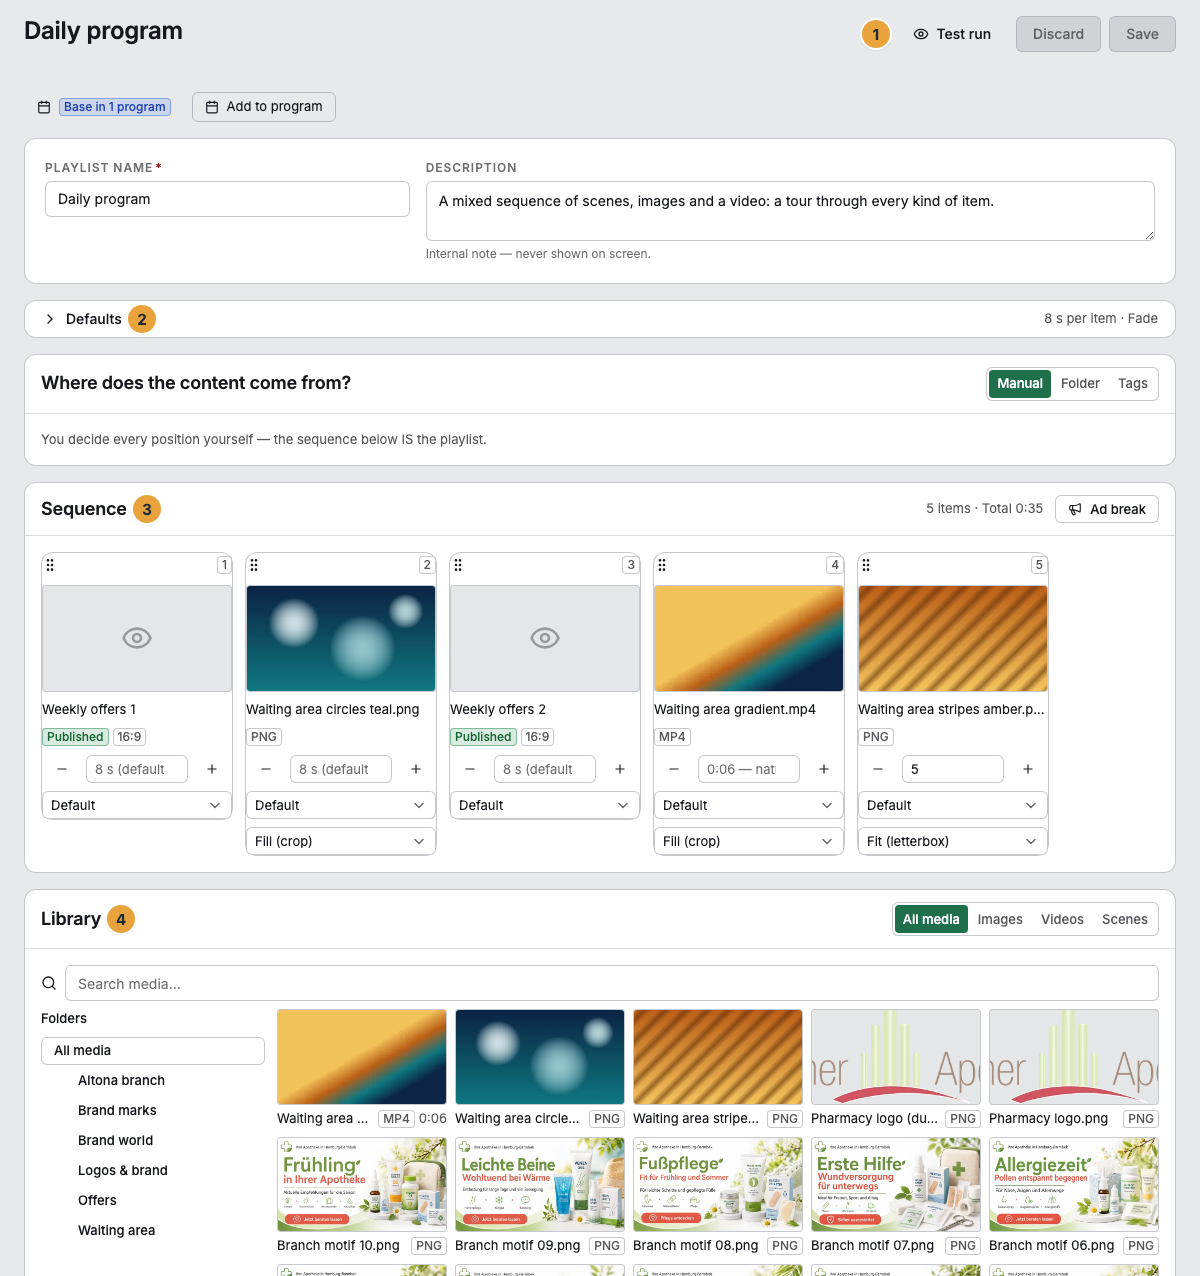Open the Waiting area folder
1200x1276 pixels.
click(x=116, y=1231)
